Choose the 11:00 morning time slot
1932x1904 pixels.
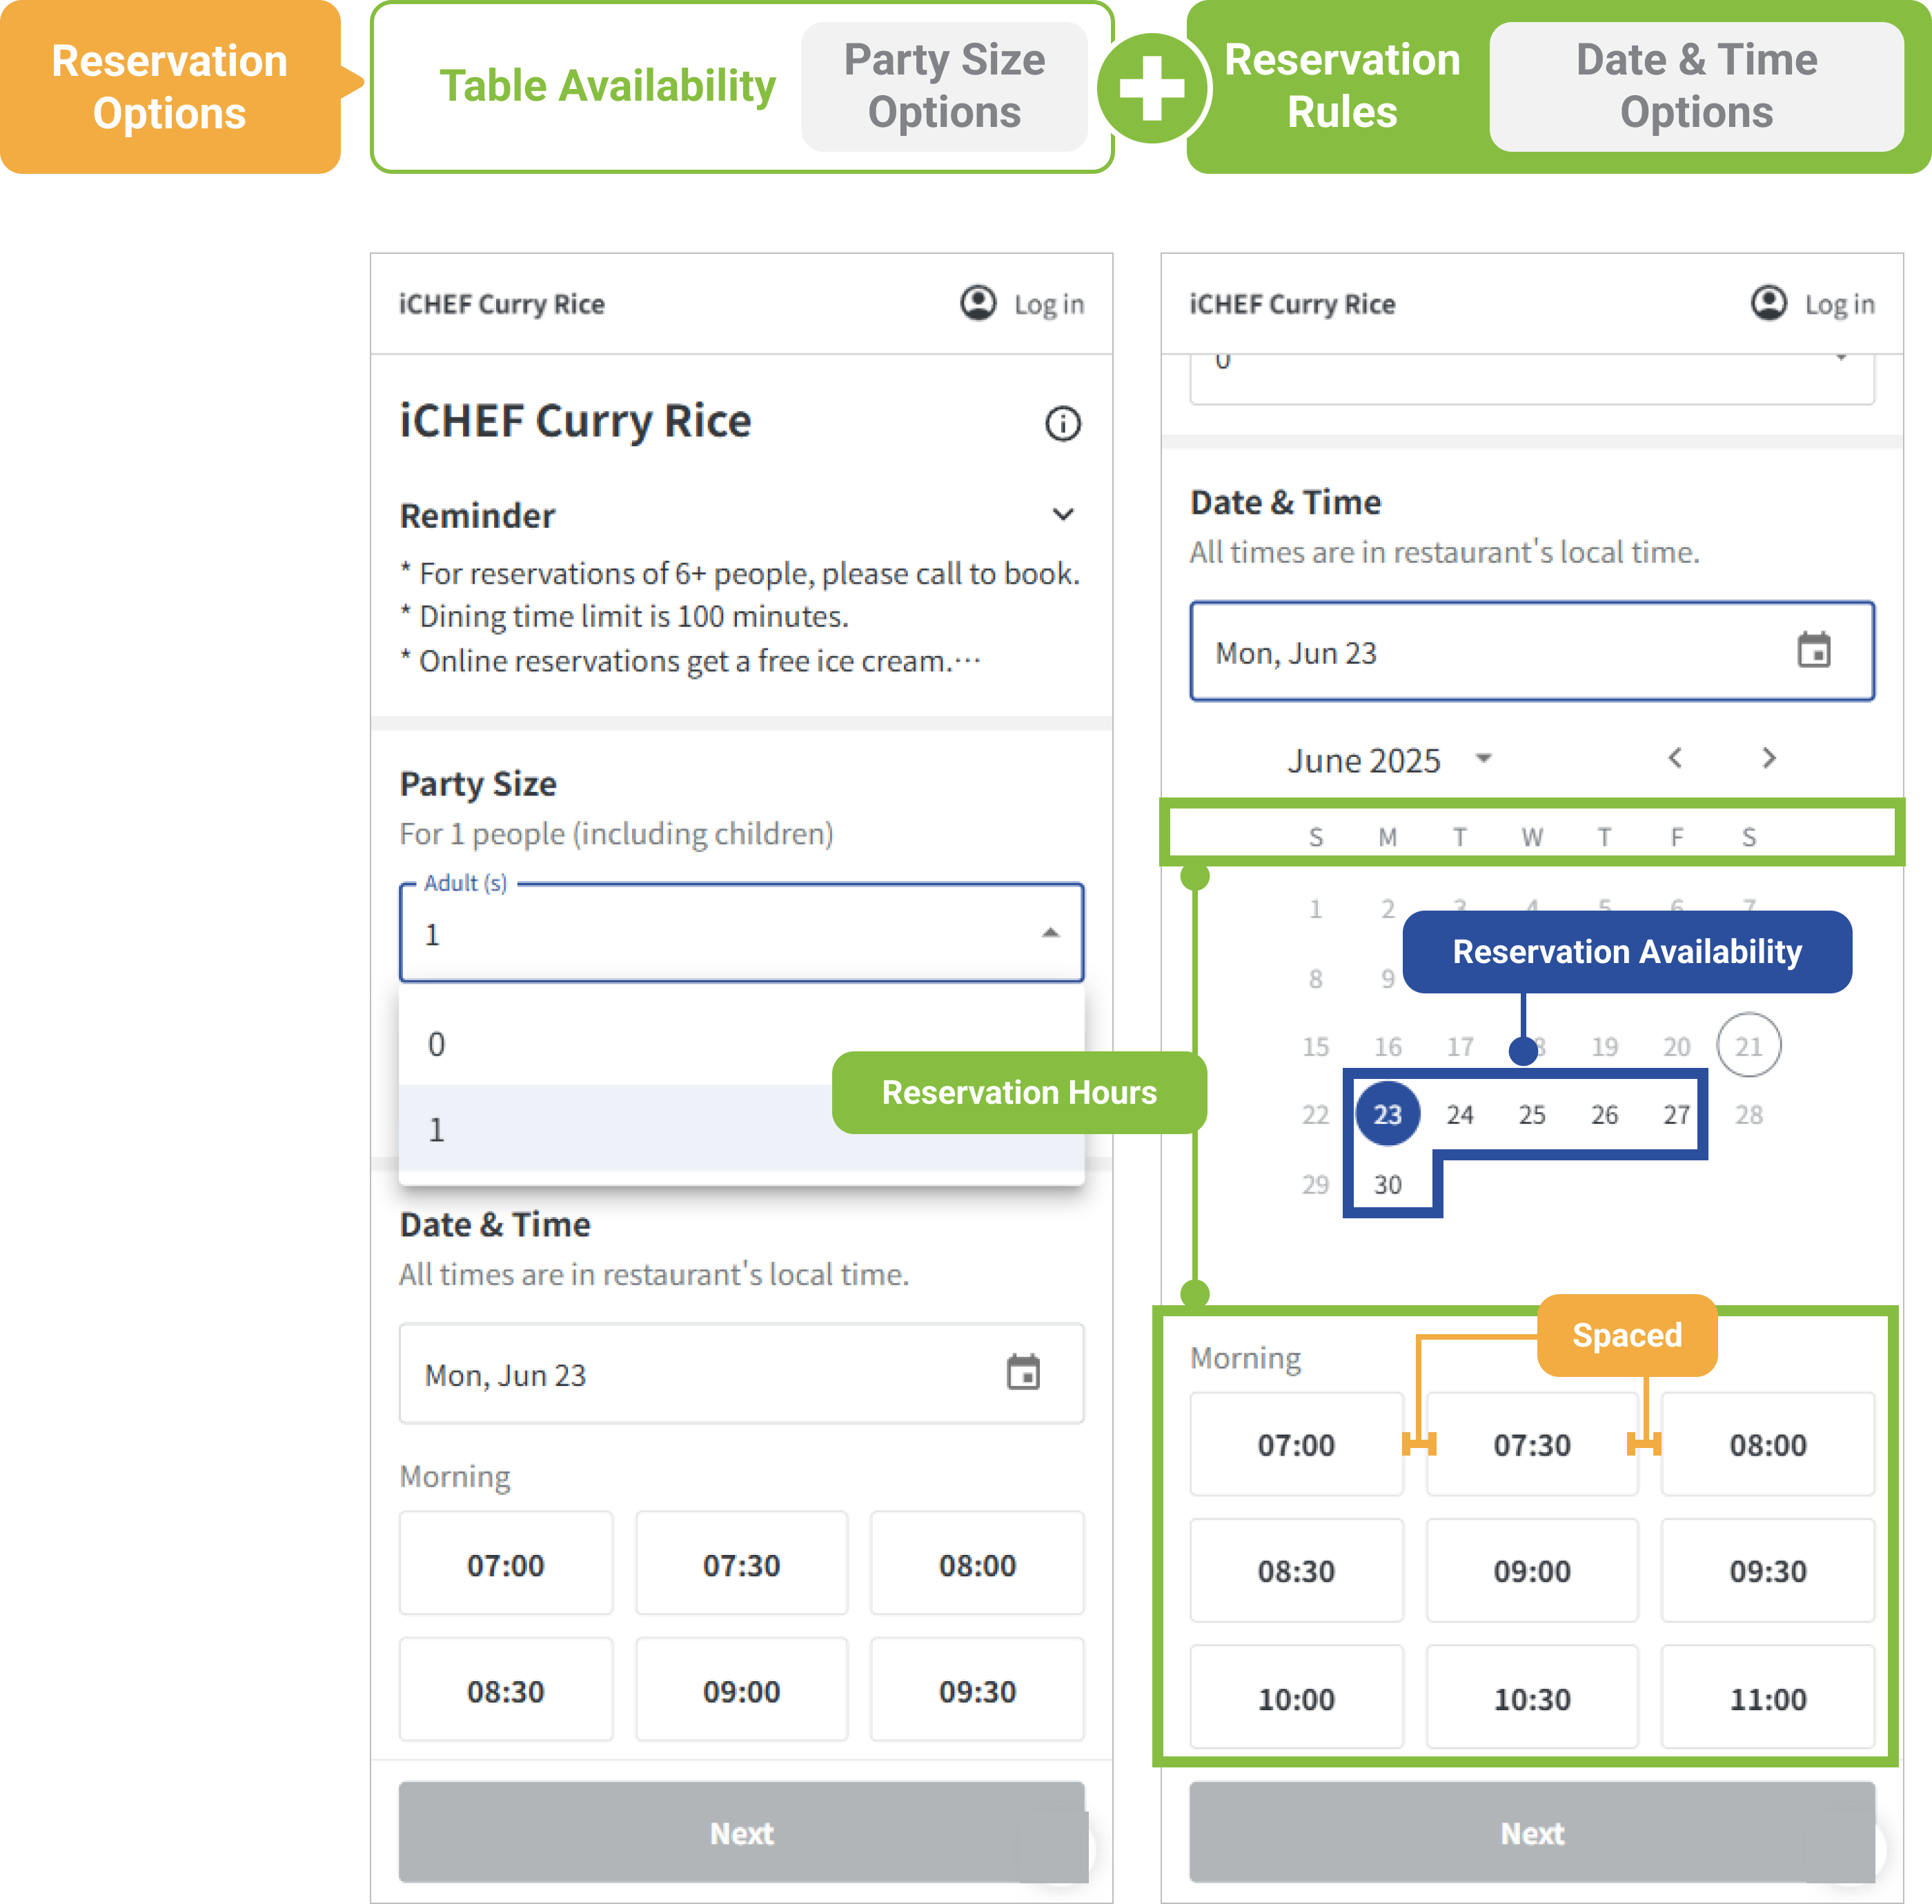[x=1767, y=1698]
